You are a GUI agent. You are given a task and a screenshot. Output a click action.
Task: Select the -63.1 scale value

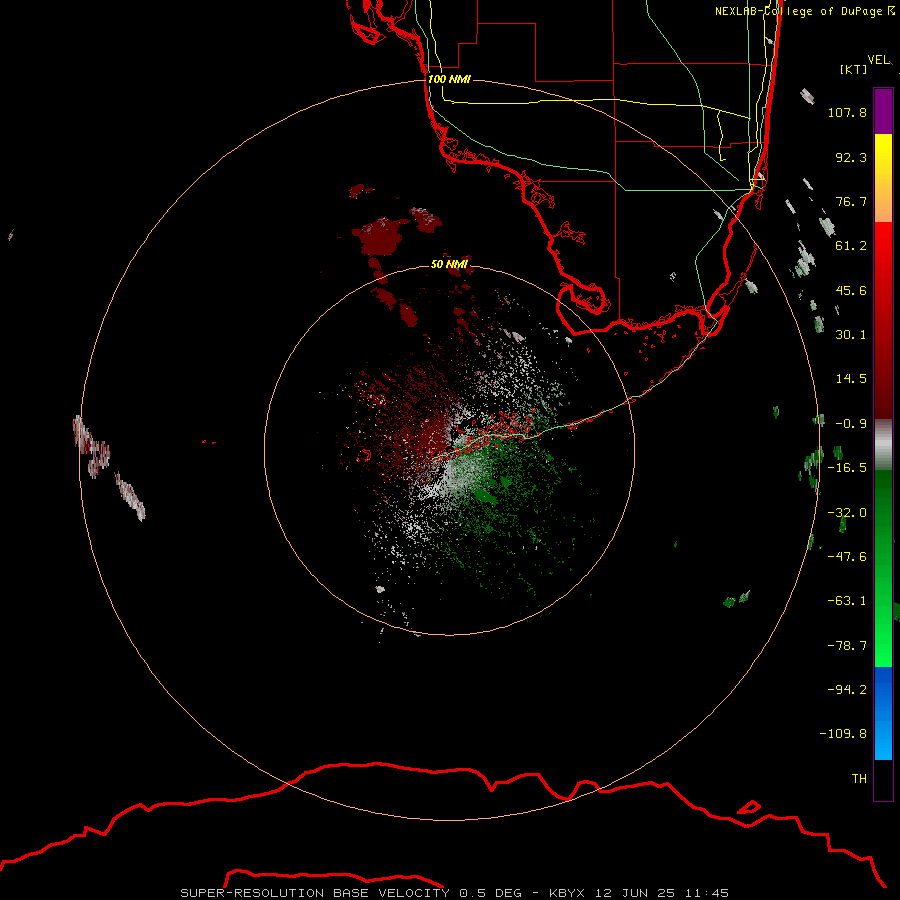(847, 601)
